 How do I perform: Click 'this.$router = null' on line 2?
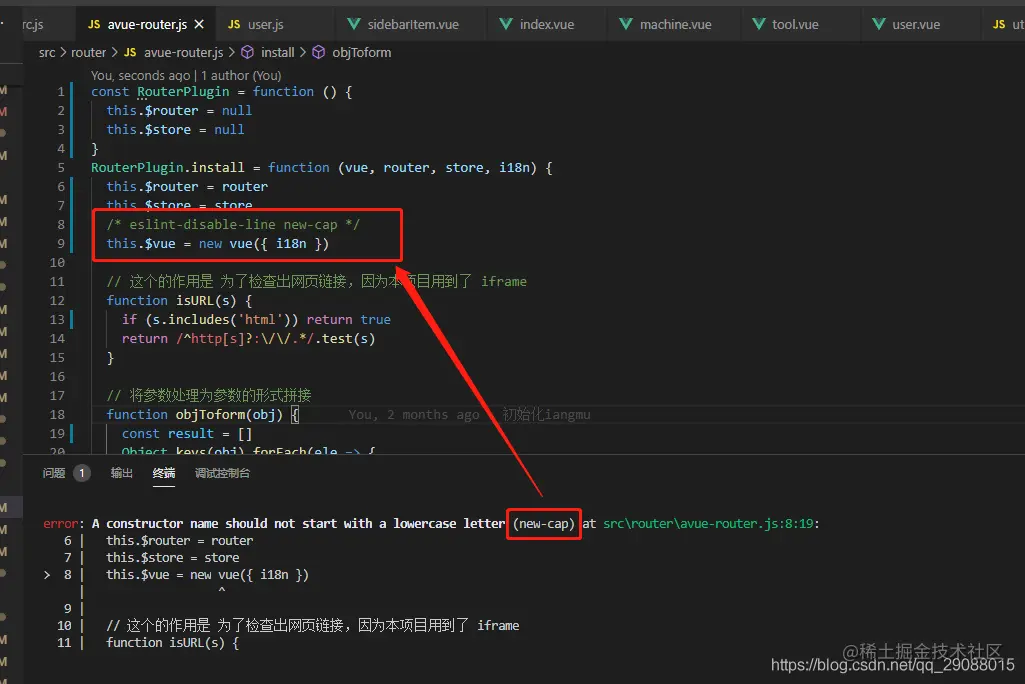click(179, 111)
